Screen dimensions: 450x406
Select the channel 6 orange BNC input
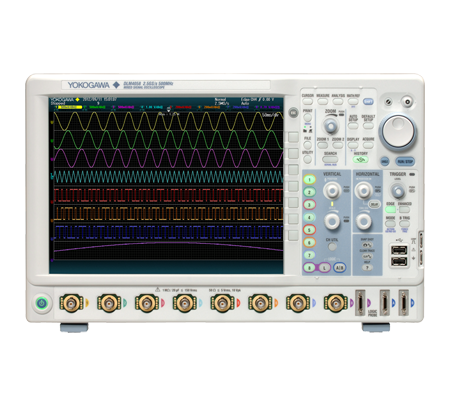(260, 303)
